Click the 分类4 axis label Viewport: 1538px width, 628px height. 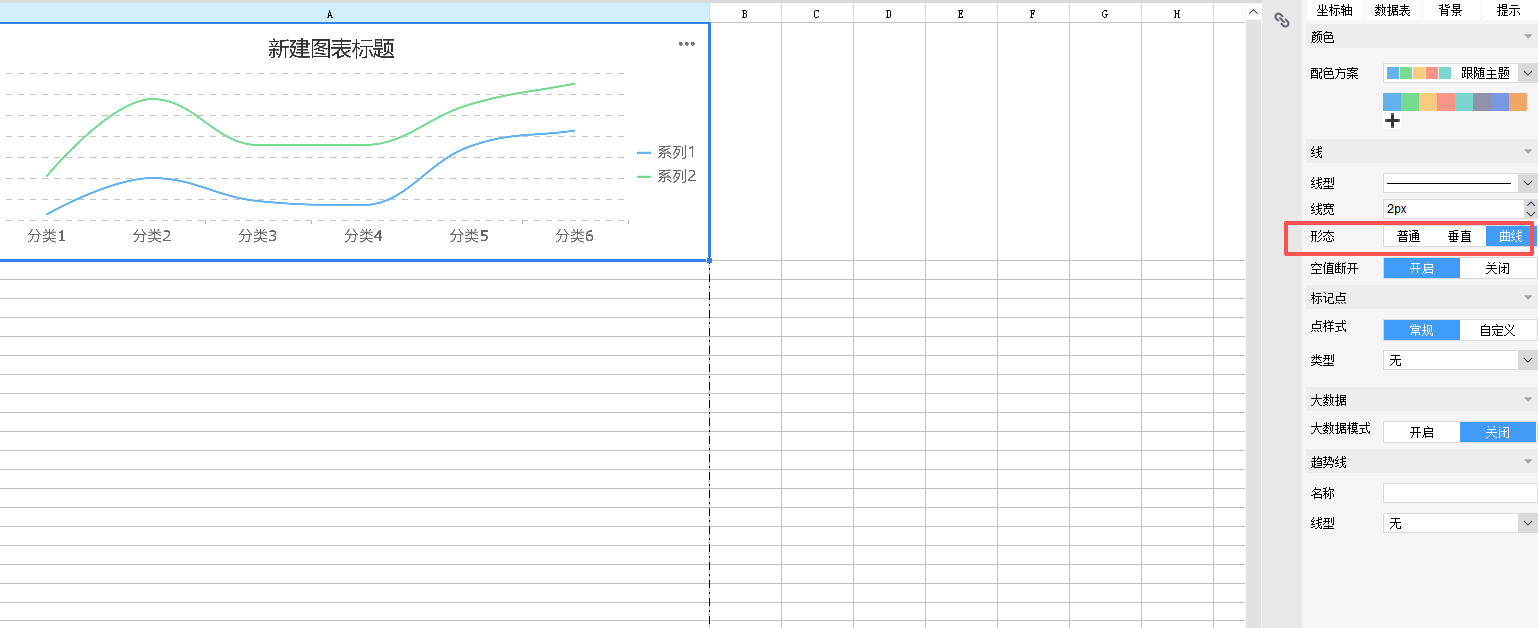tap(363, 236)
